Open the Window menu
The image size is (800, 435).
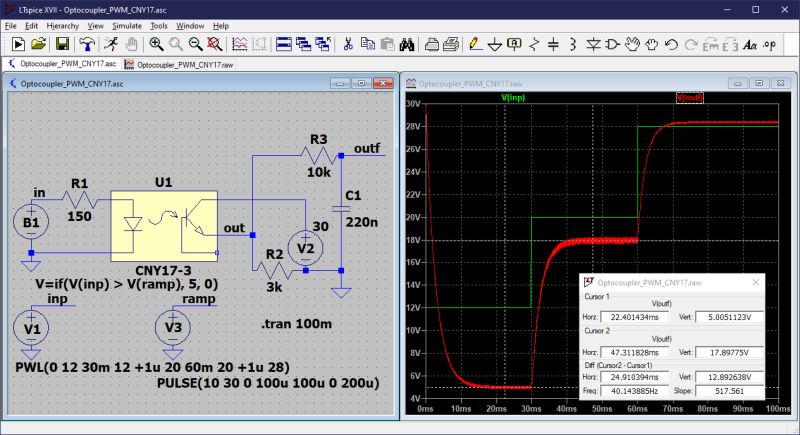point(190,25)
